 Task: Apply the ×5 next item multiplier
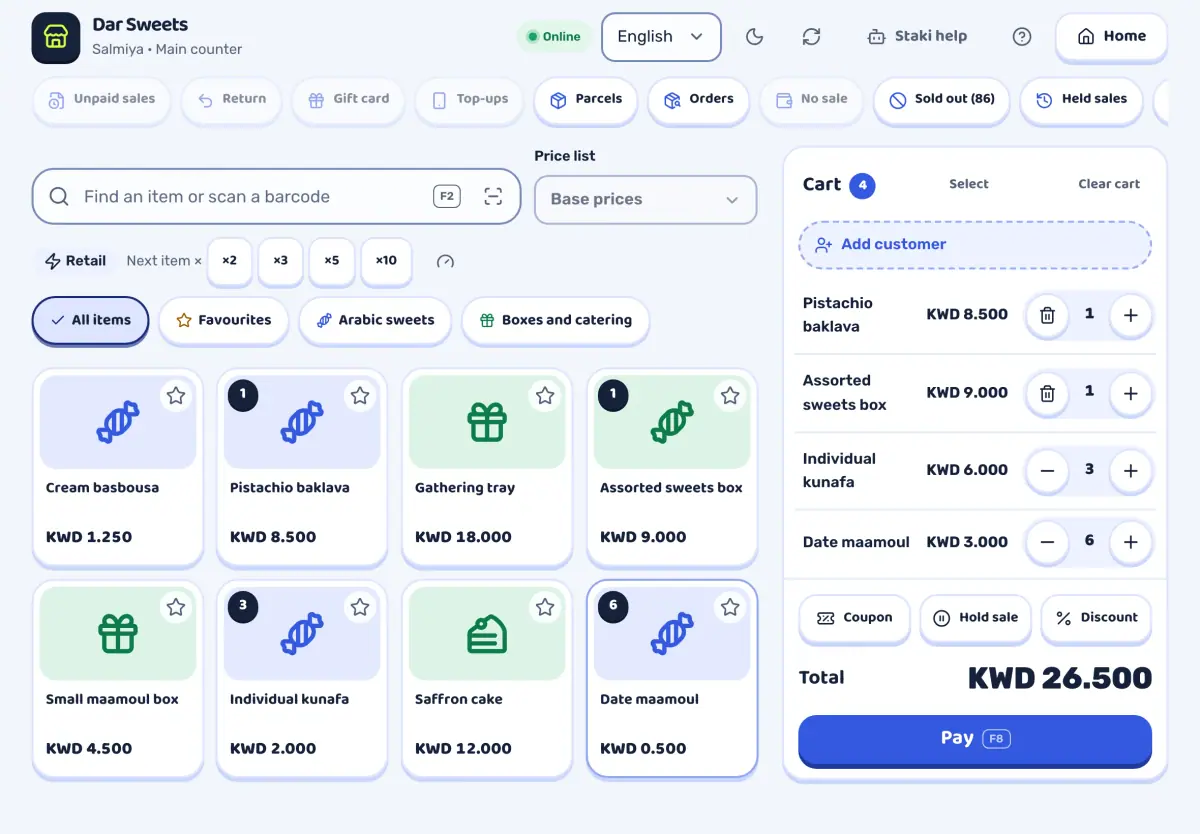331,261
